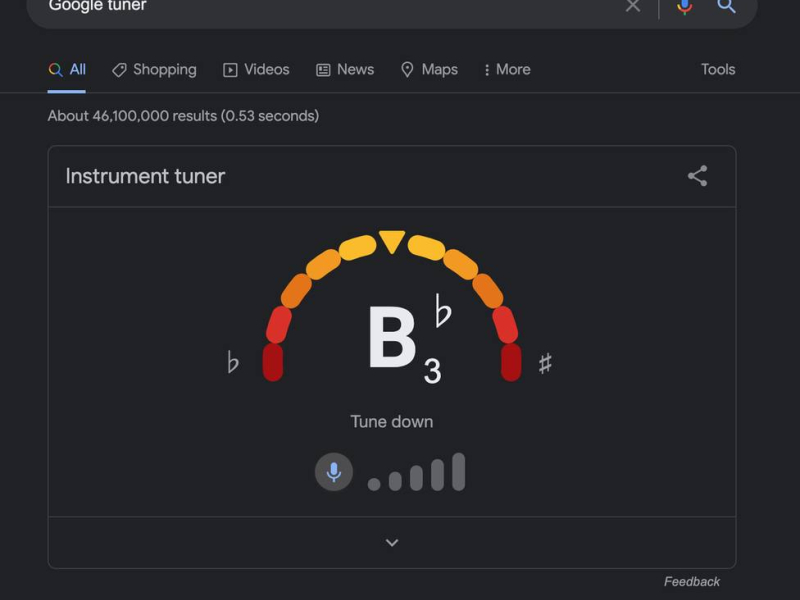Click the microphone volume level bars
Viewport: 800px width, 600px height.
417,473
